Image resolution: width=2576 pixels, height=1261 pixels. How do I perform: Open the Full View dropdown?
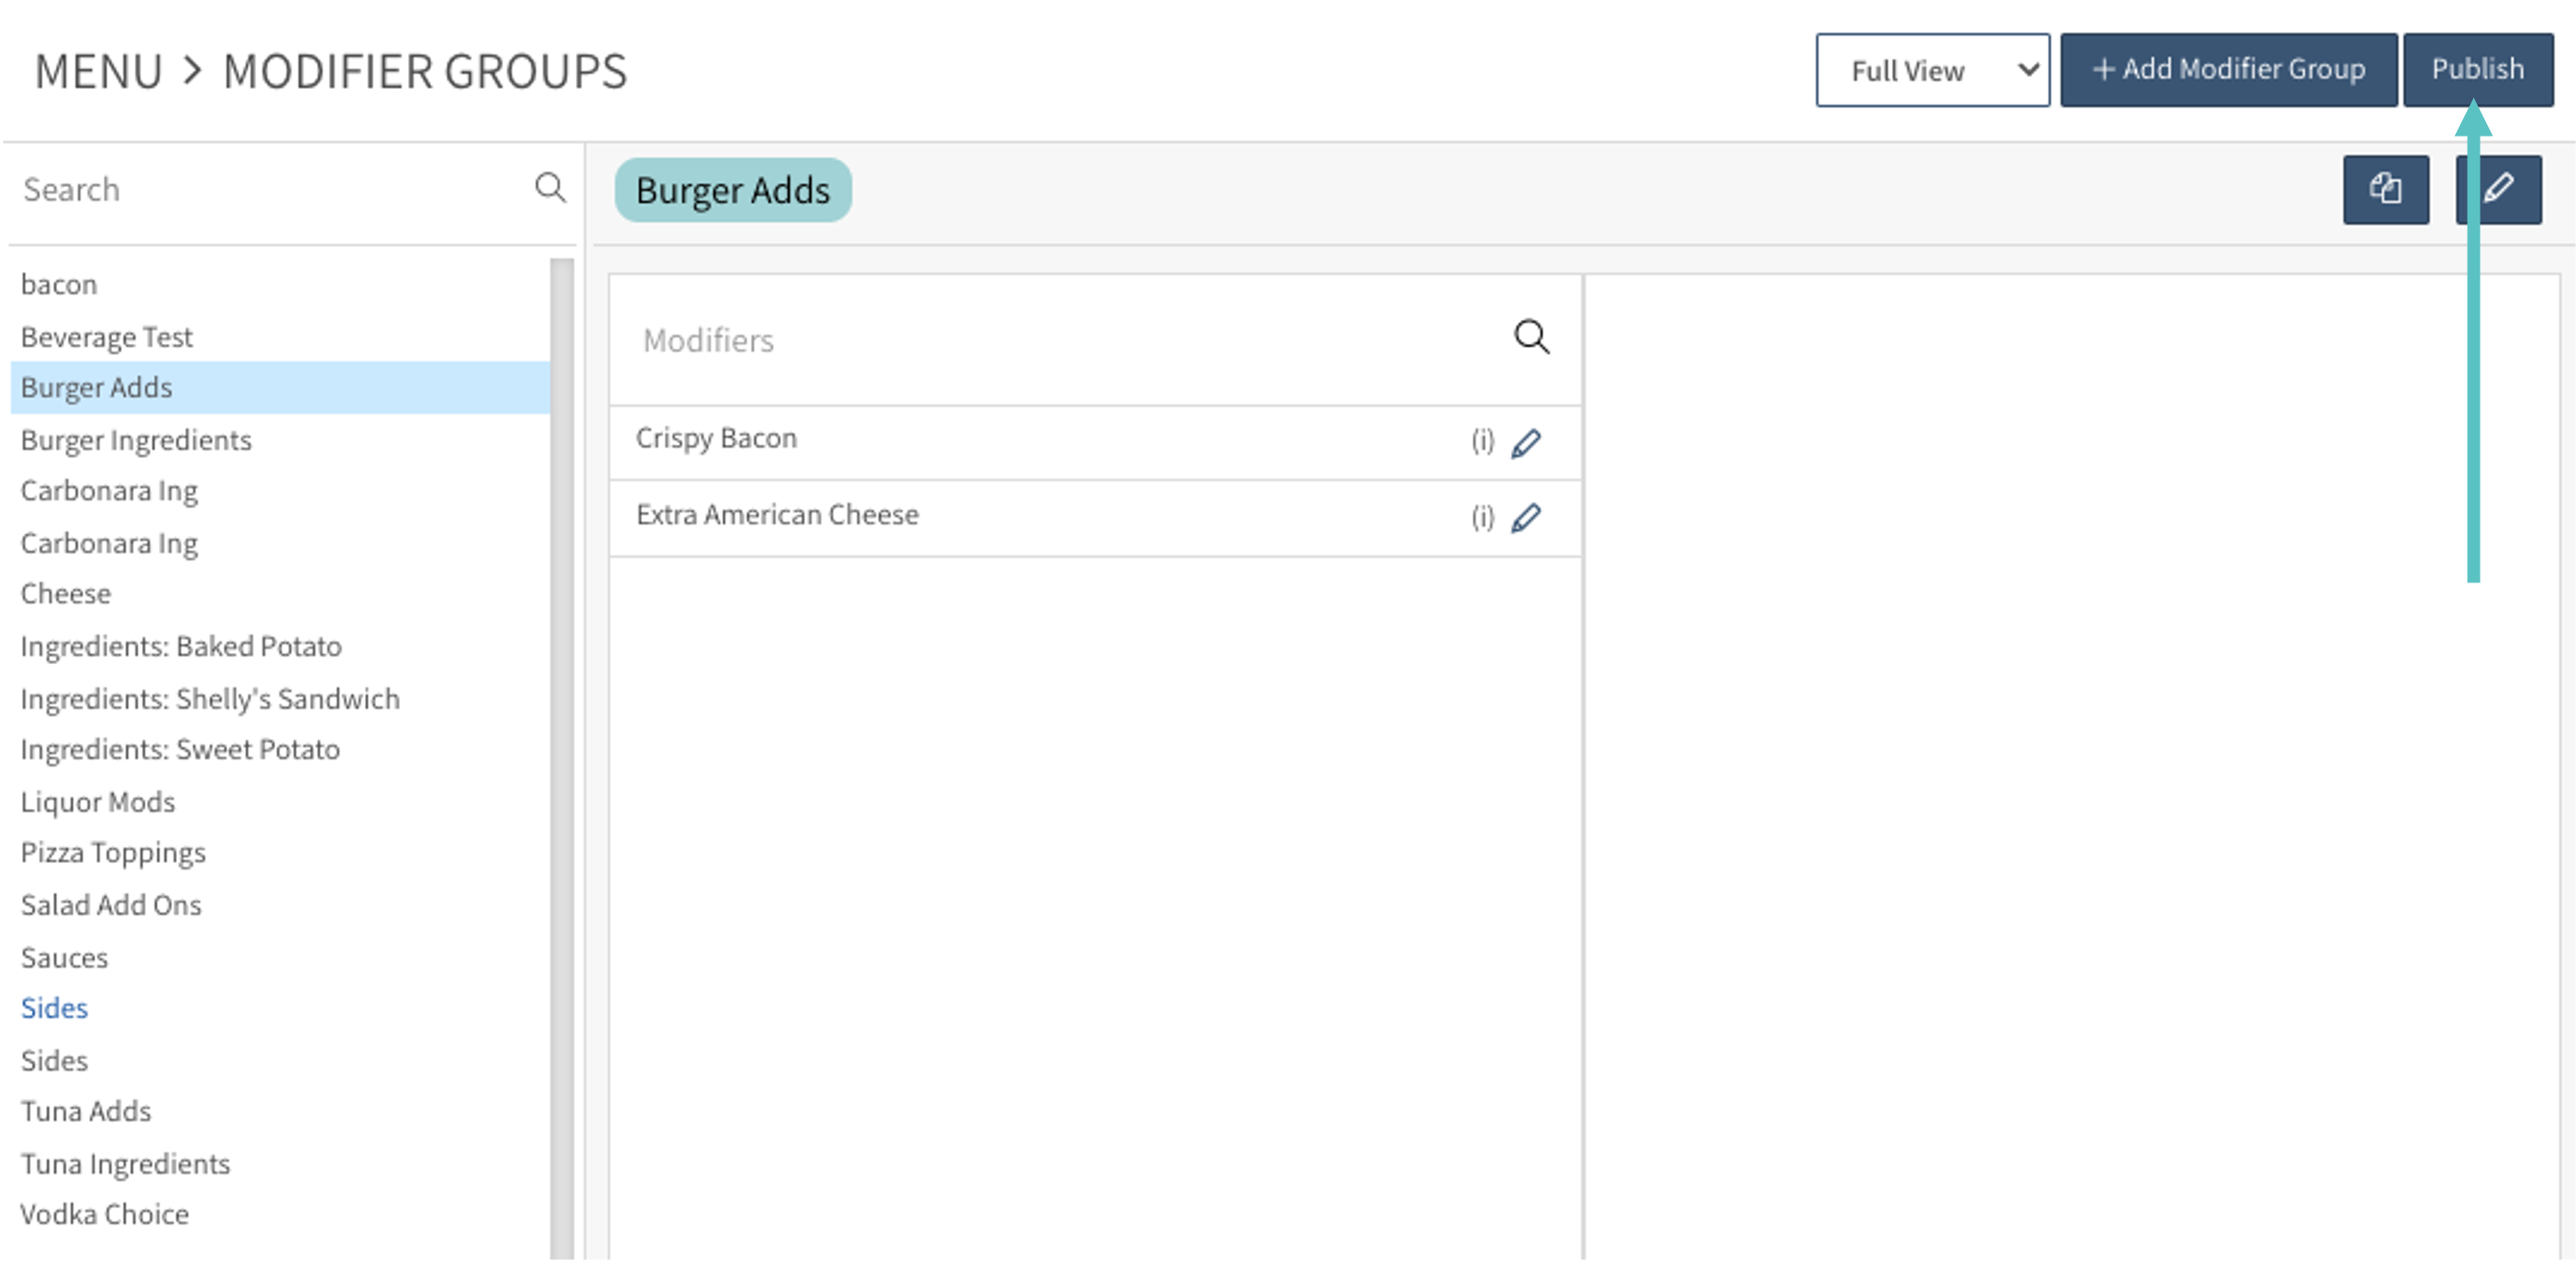pyautogui.click(x=1932, y=70)
